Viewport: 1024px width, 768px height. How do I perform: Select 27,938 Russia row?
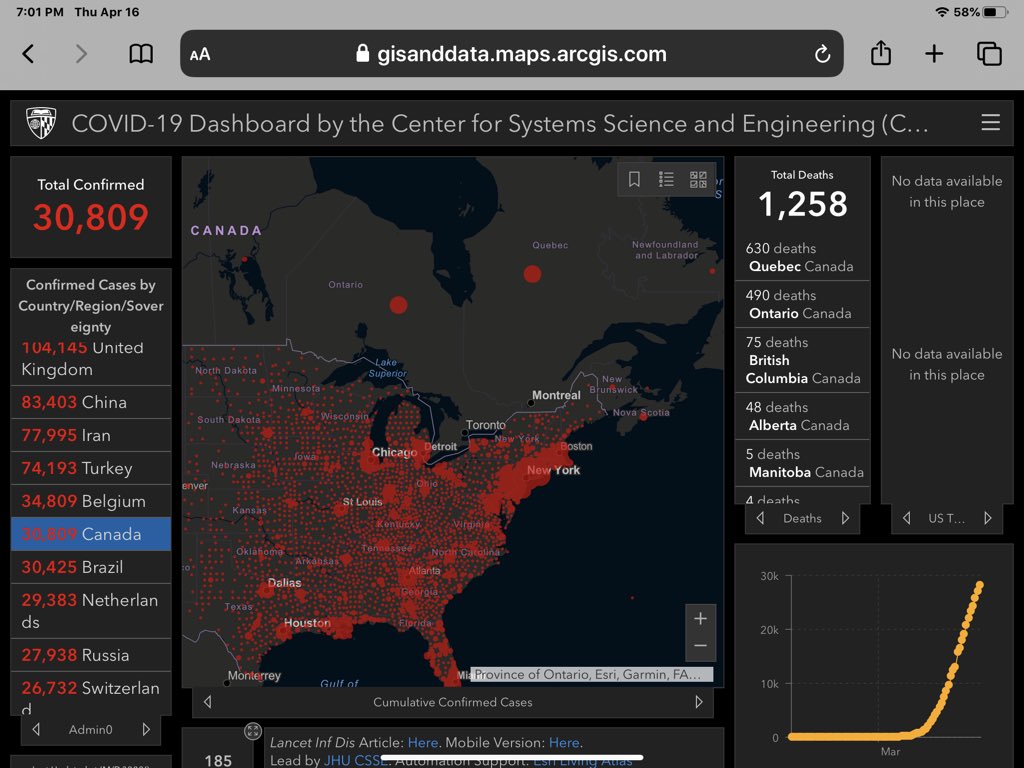point(91,655)
